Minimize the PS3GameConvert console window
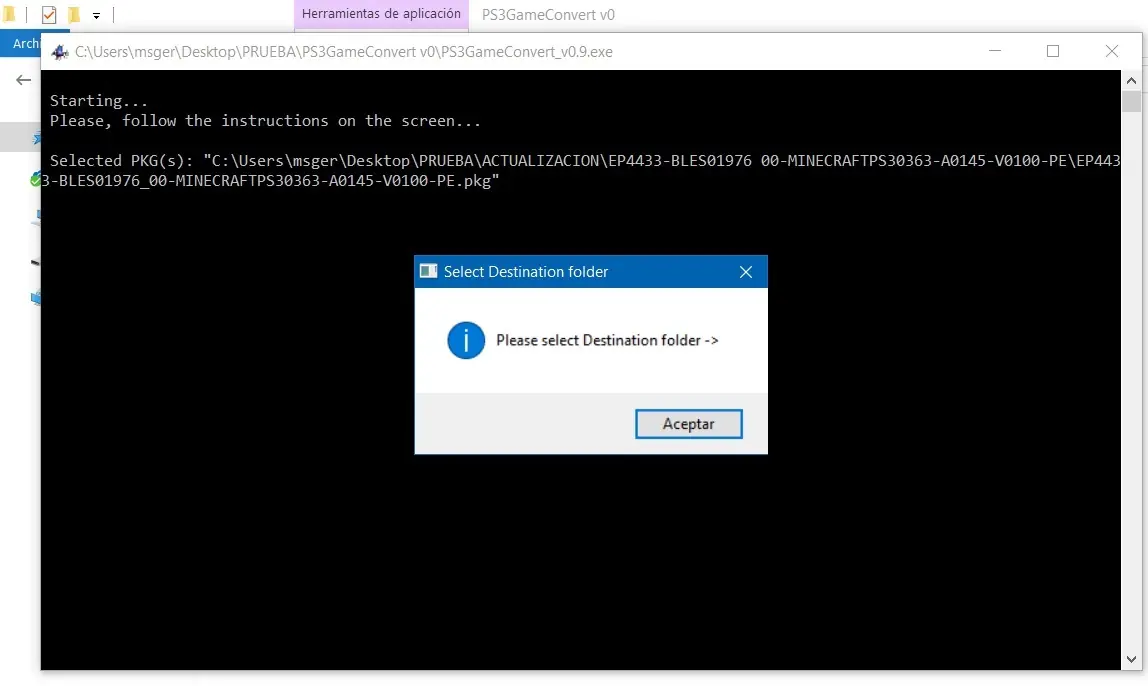The height and width of the screenshot is (686, 1148). 994,51
